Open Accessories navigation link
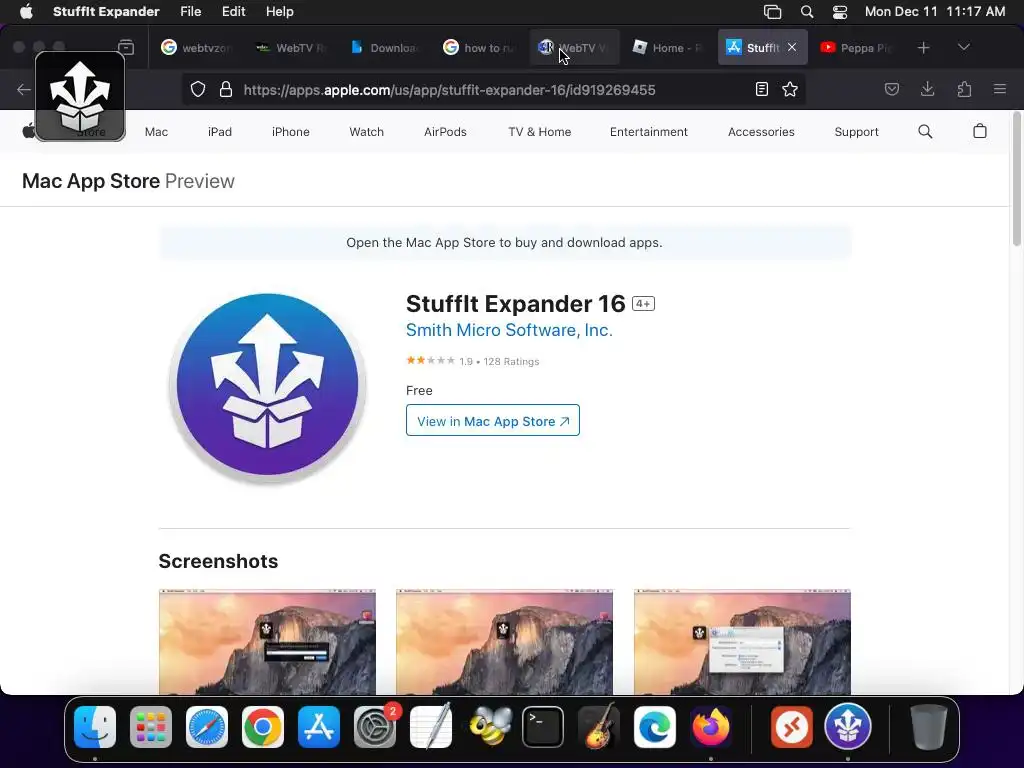The image size is (1024, 768). tap(761, 131)
